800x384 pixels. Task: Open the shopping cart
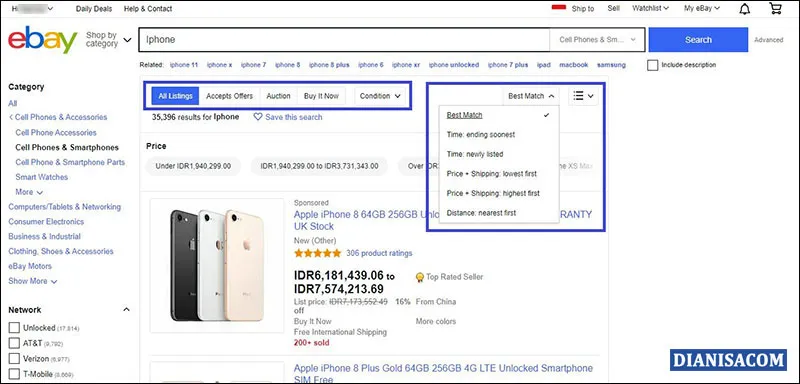[775, 8]
